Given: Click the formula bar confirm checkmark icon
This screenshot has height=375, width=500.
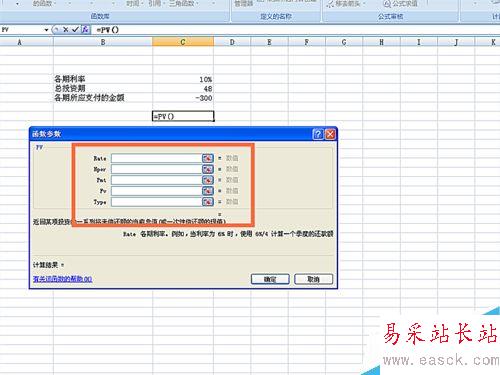Looking at the screenshot, I should [75, 30].
